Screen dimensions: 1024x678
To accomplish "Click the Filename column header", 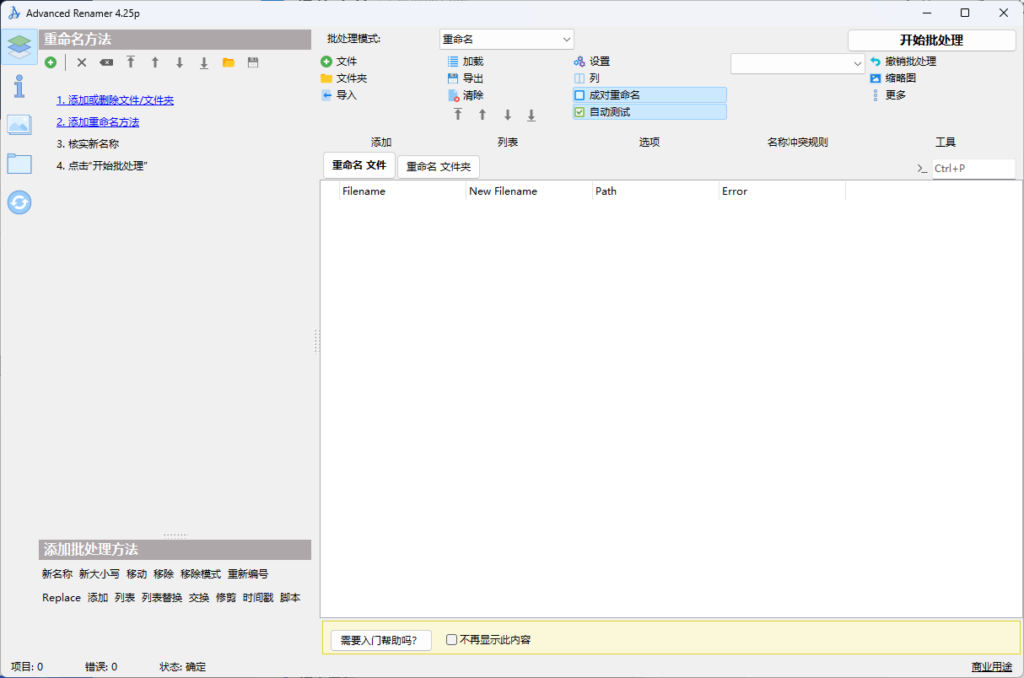I will pos(402,191).
